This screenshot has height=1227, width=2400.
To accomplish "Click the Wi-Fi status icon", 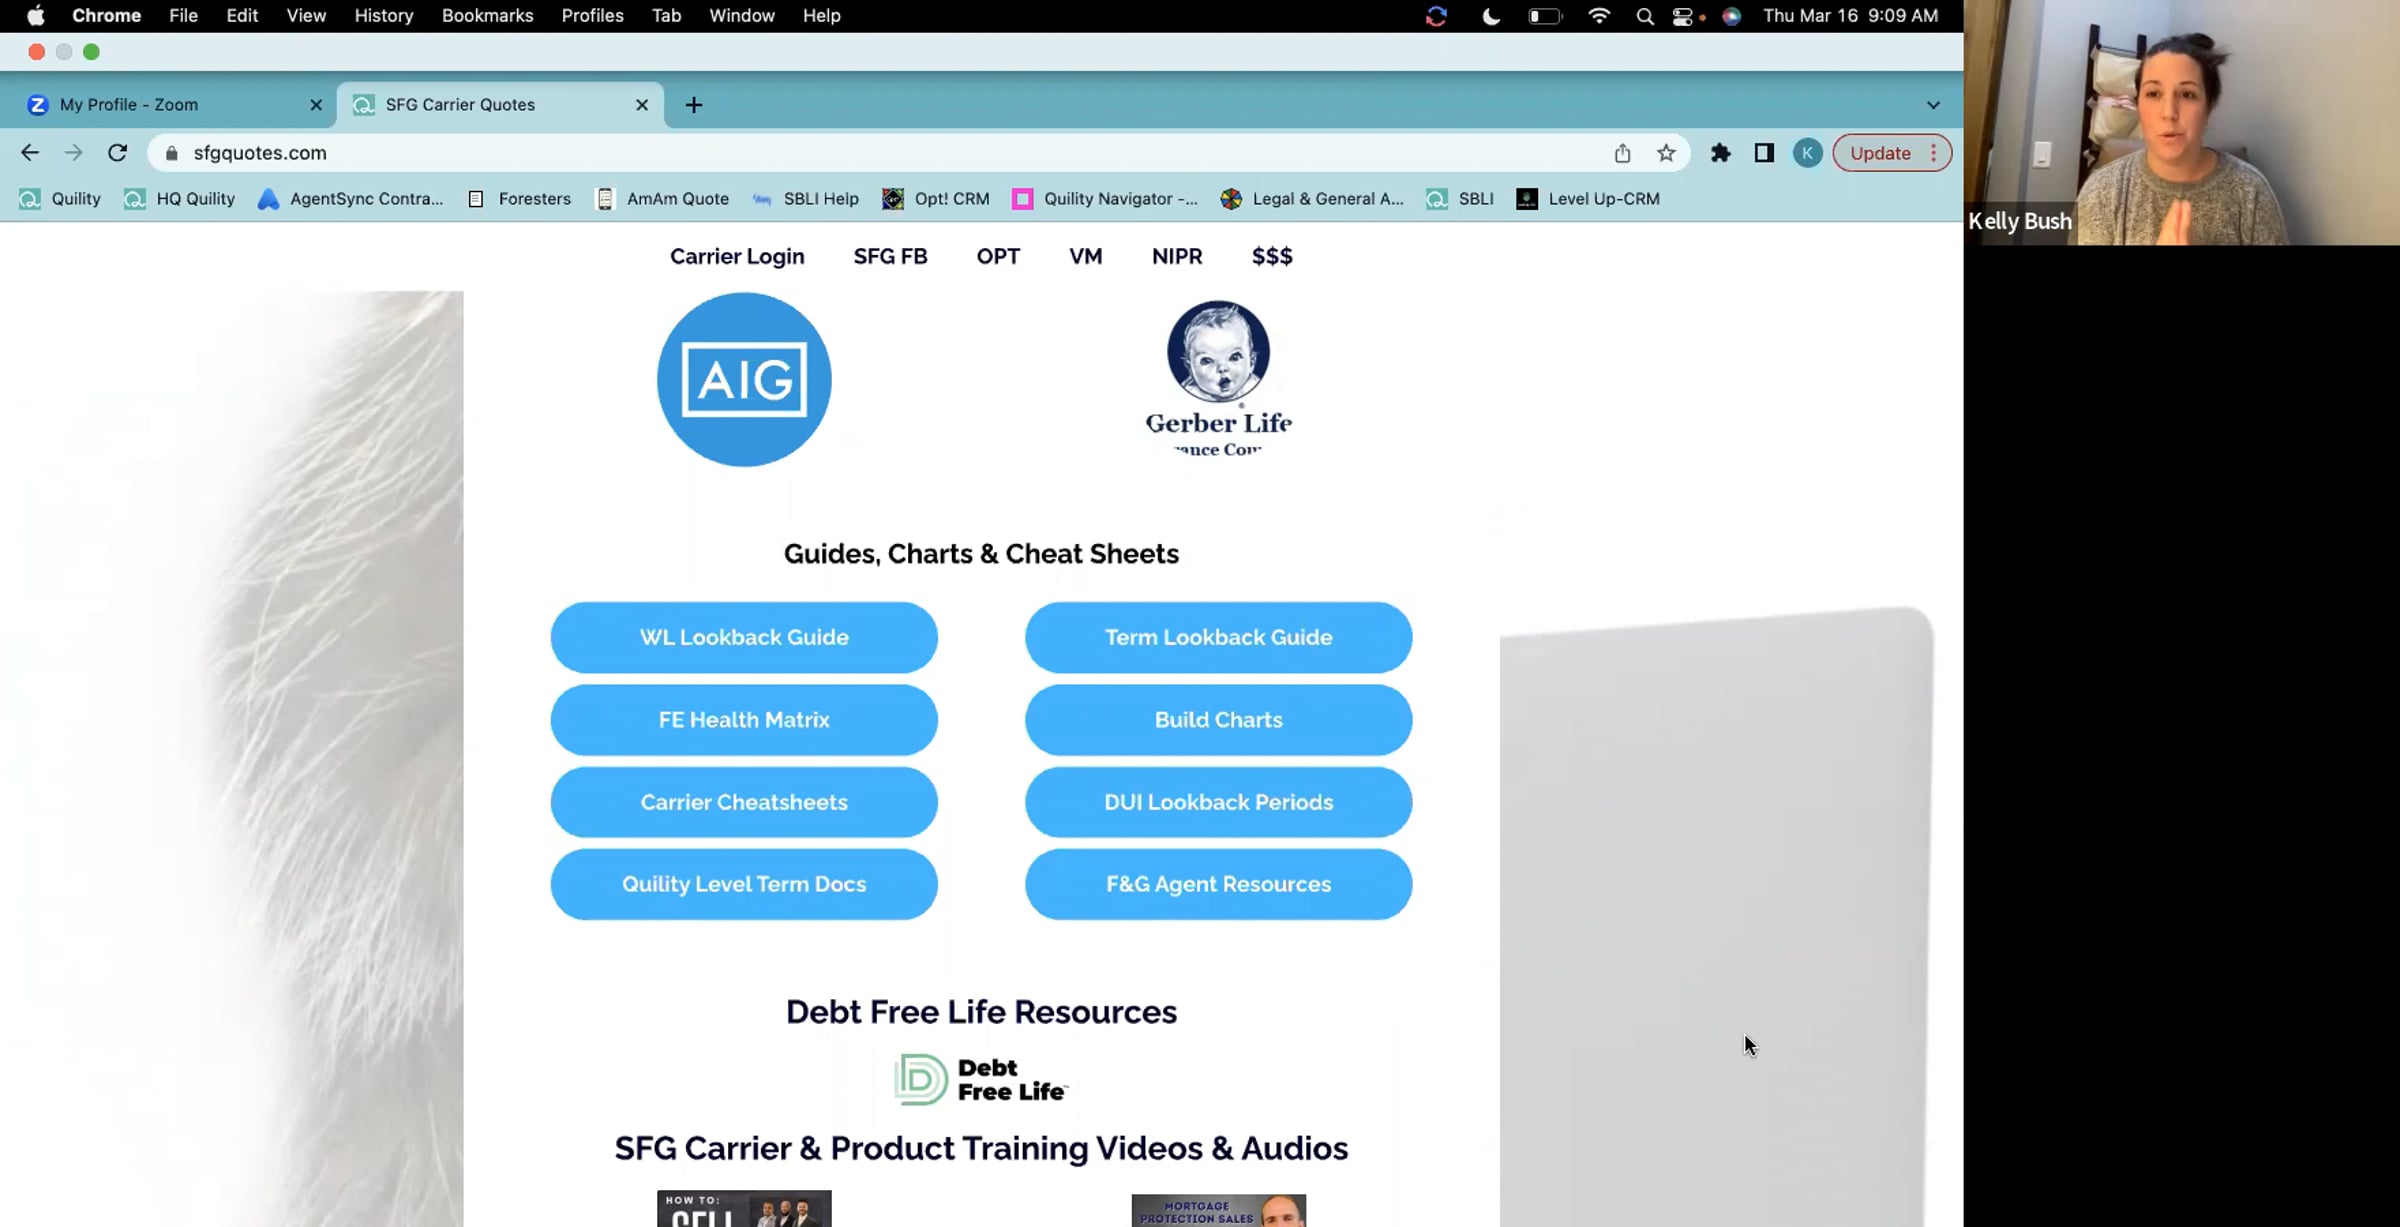I will pyautogui.click(x=1599, y=16).
